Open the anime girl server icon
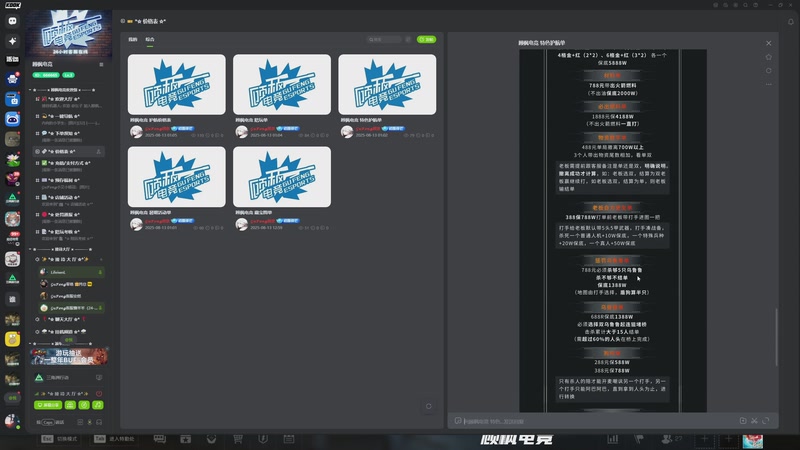Screen dimensions: 800x450 tap(12, 219)
